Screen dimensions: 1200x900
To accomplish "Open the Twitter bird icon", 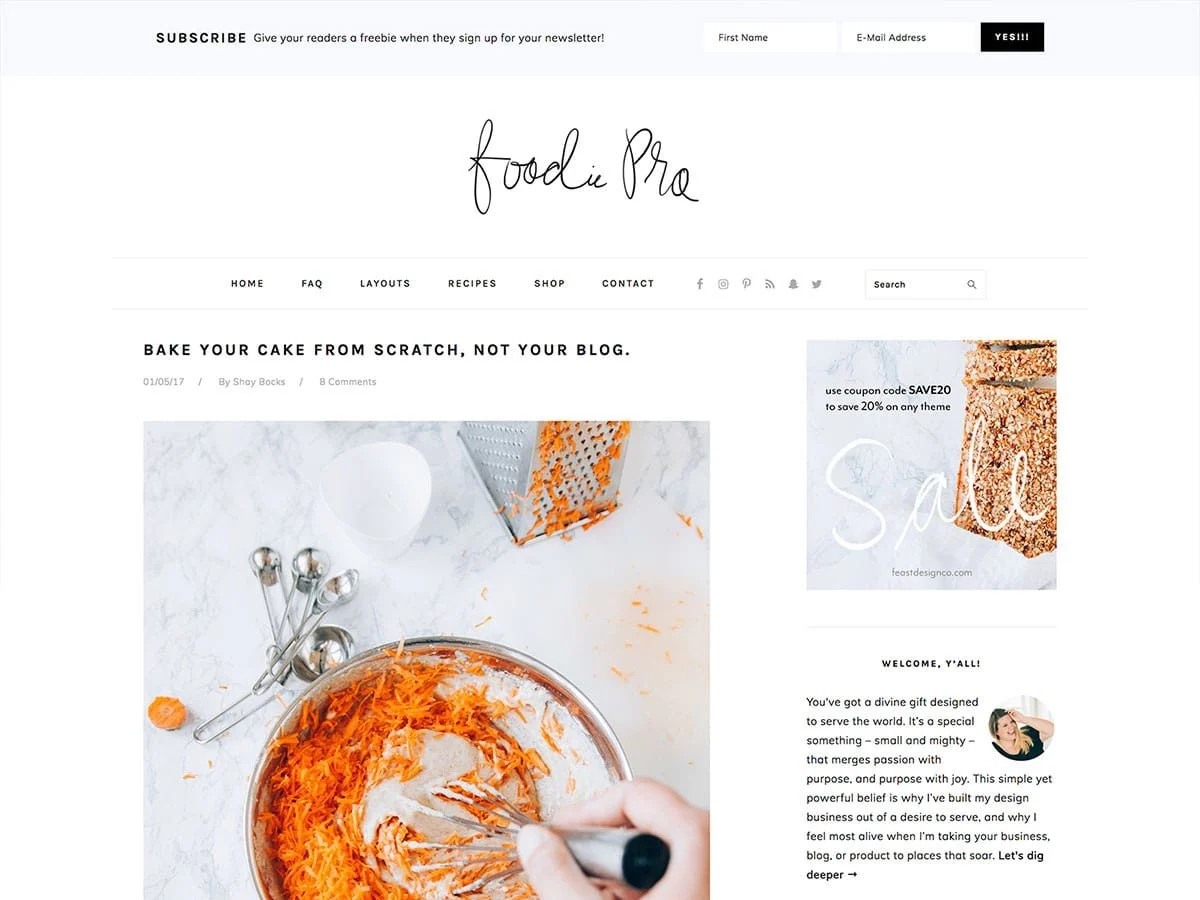I will tap(816, 284).
